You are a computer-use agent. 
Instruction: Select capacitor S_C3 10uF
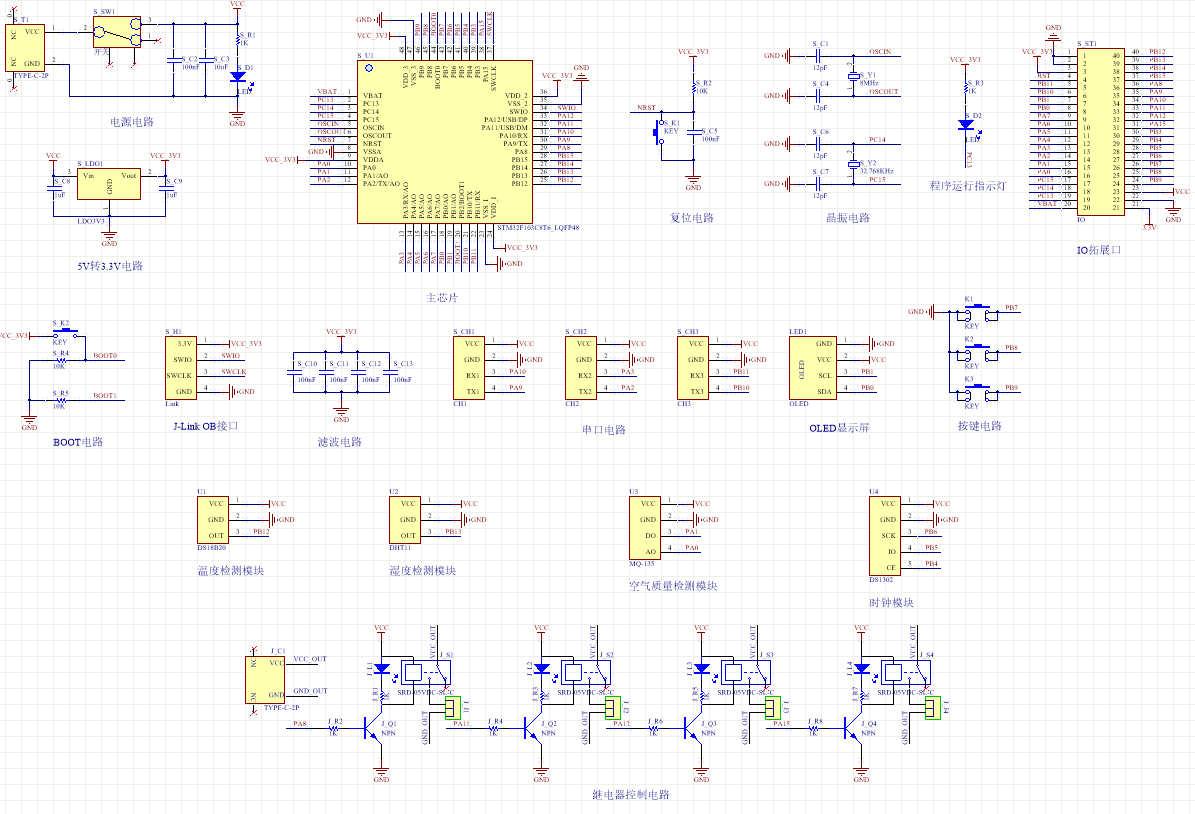[205, 60]
